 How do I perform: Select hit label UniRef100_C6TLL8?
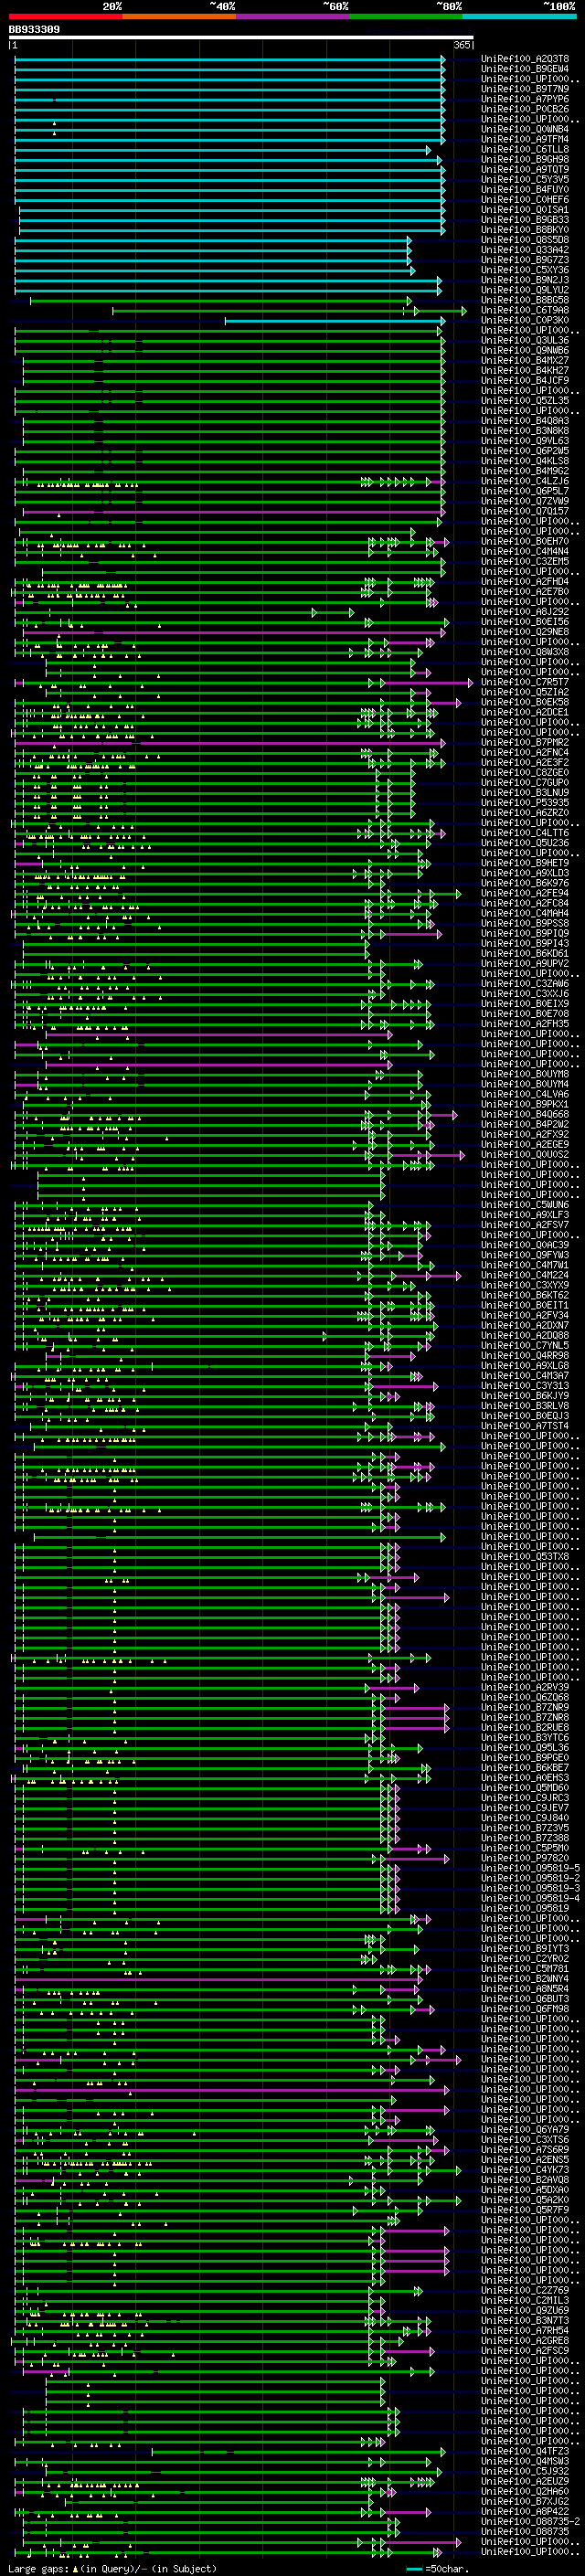(x=525, y=149)
